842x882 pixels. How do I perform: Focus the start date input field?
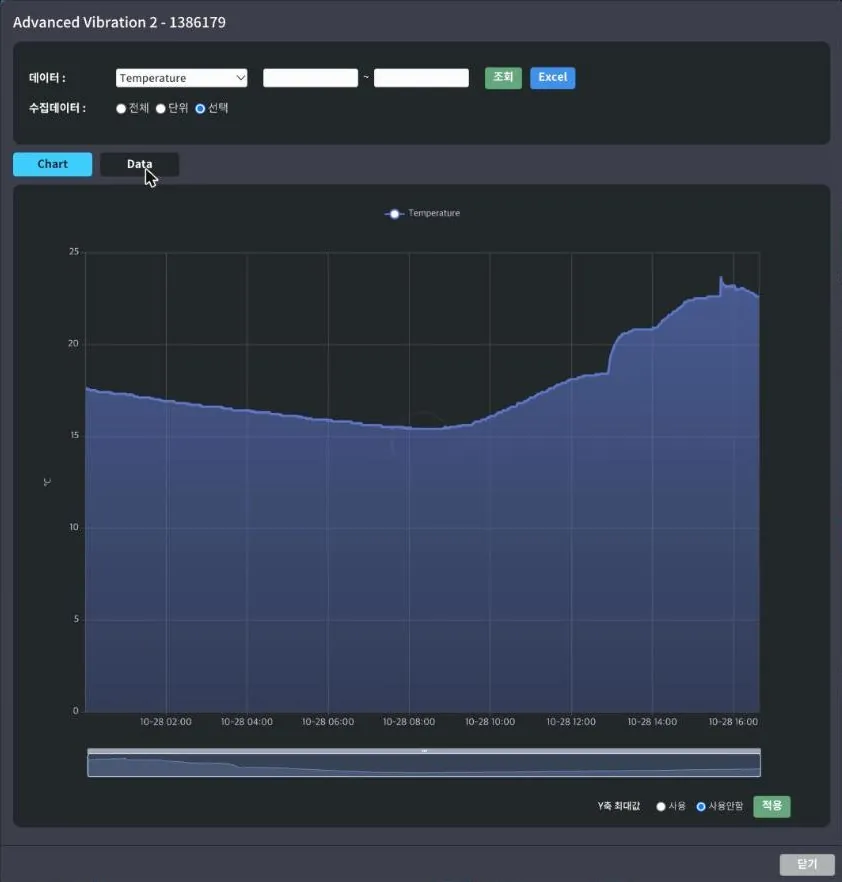coord(310,78)
